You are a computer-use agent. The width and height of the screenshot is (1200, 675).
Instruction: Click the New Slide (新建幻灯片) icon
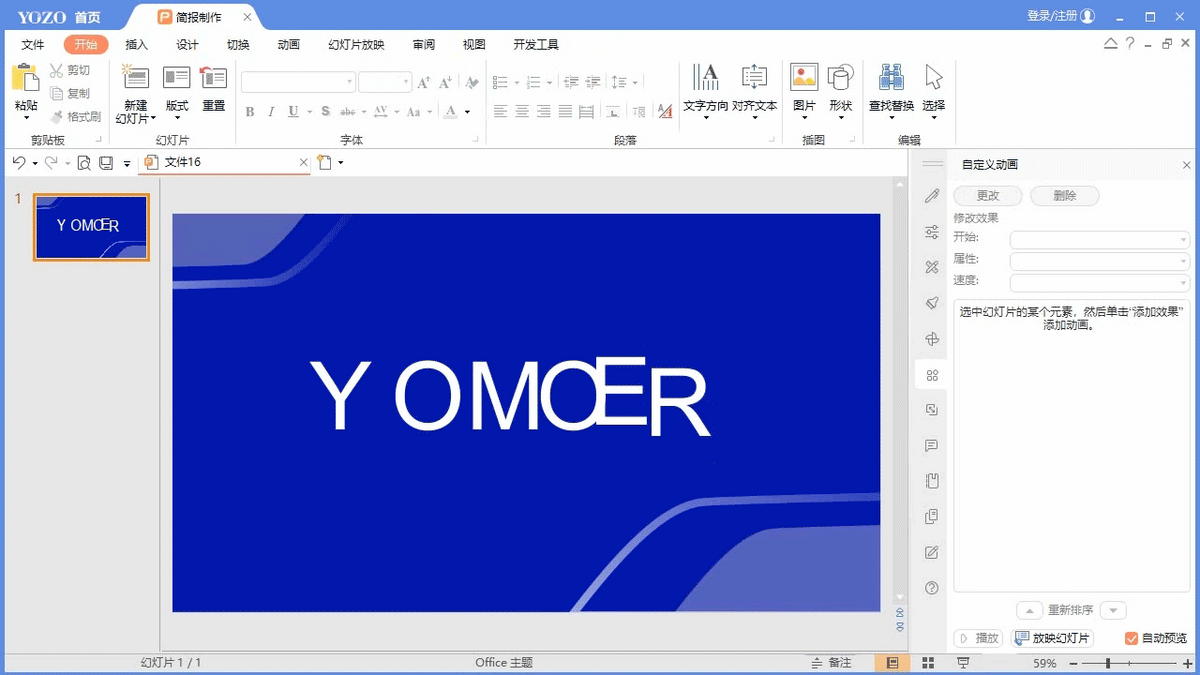(135, 77)
